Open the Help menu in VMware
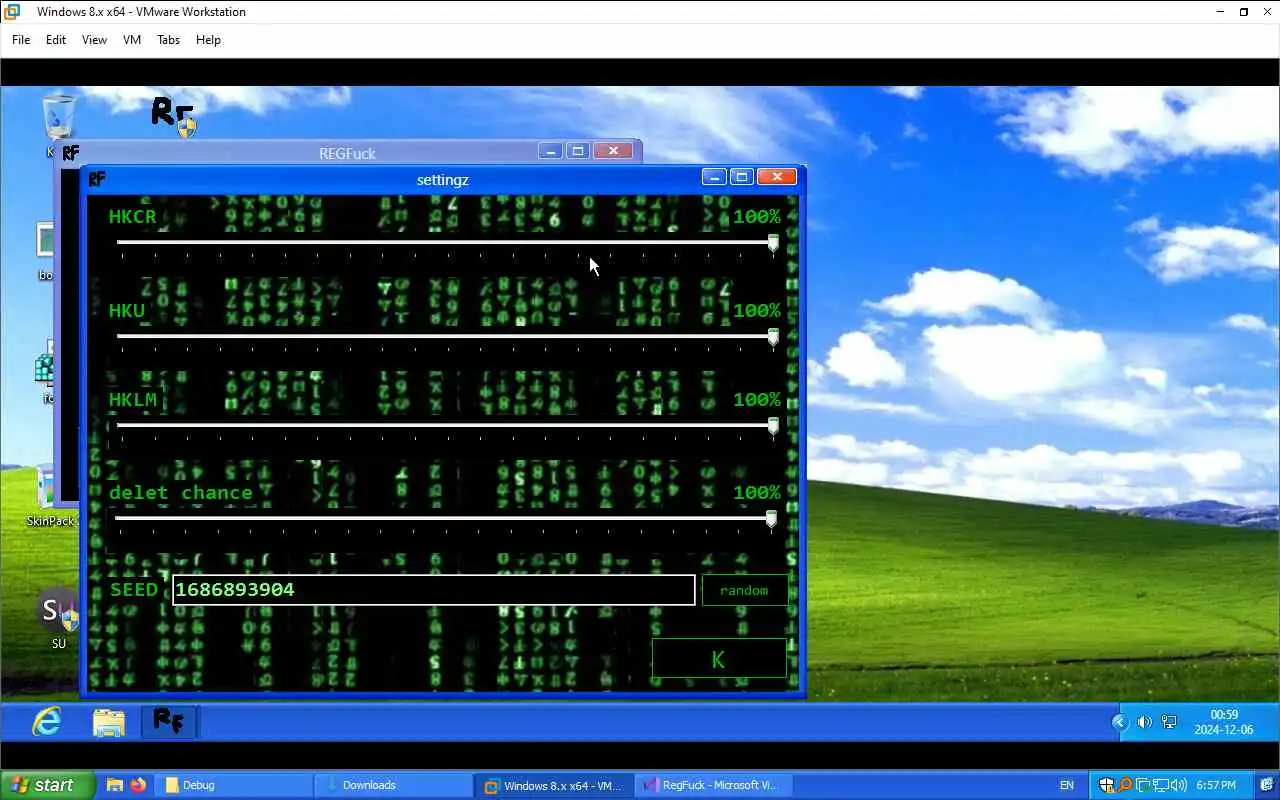Viewport: 1280px width, 800px height. 208,40
